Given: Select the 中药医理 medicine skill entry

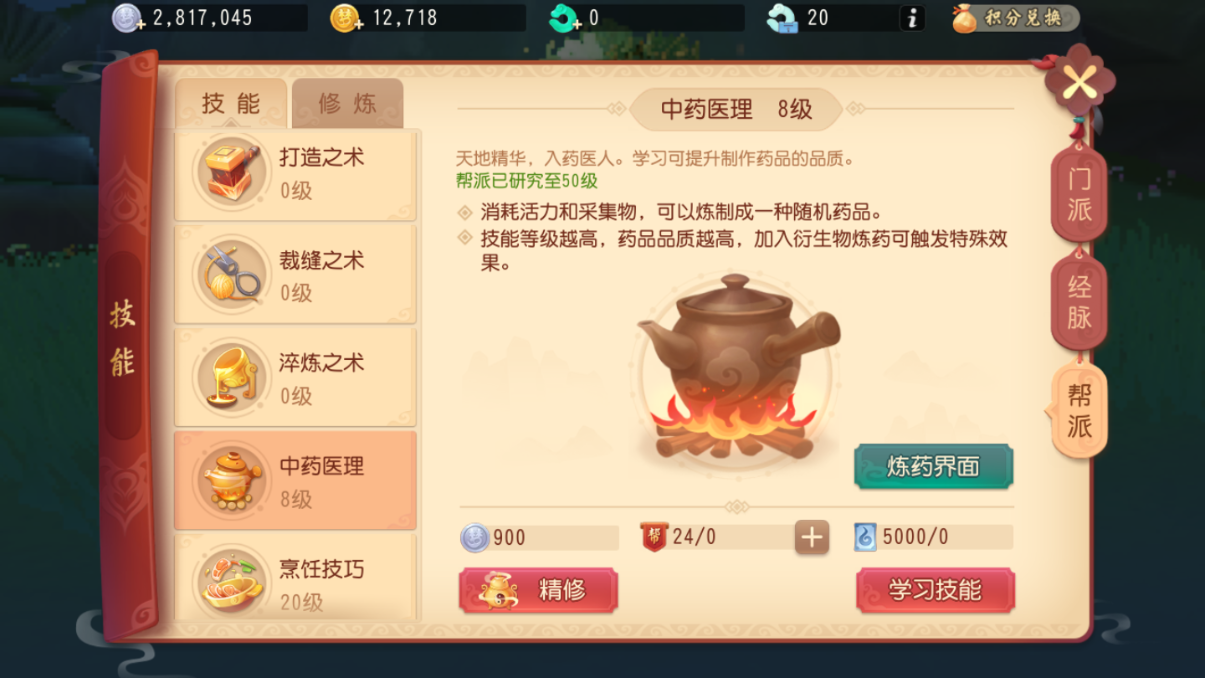Looking at the screenshot, I should pyautogui.click(x=295, y=480).
